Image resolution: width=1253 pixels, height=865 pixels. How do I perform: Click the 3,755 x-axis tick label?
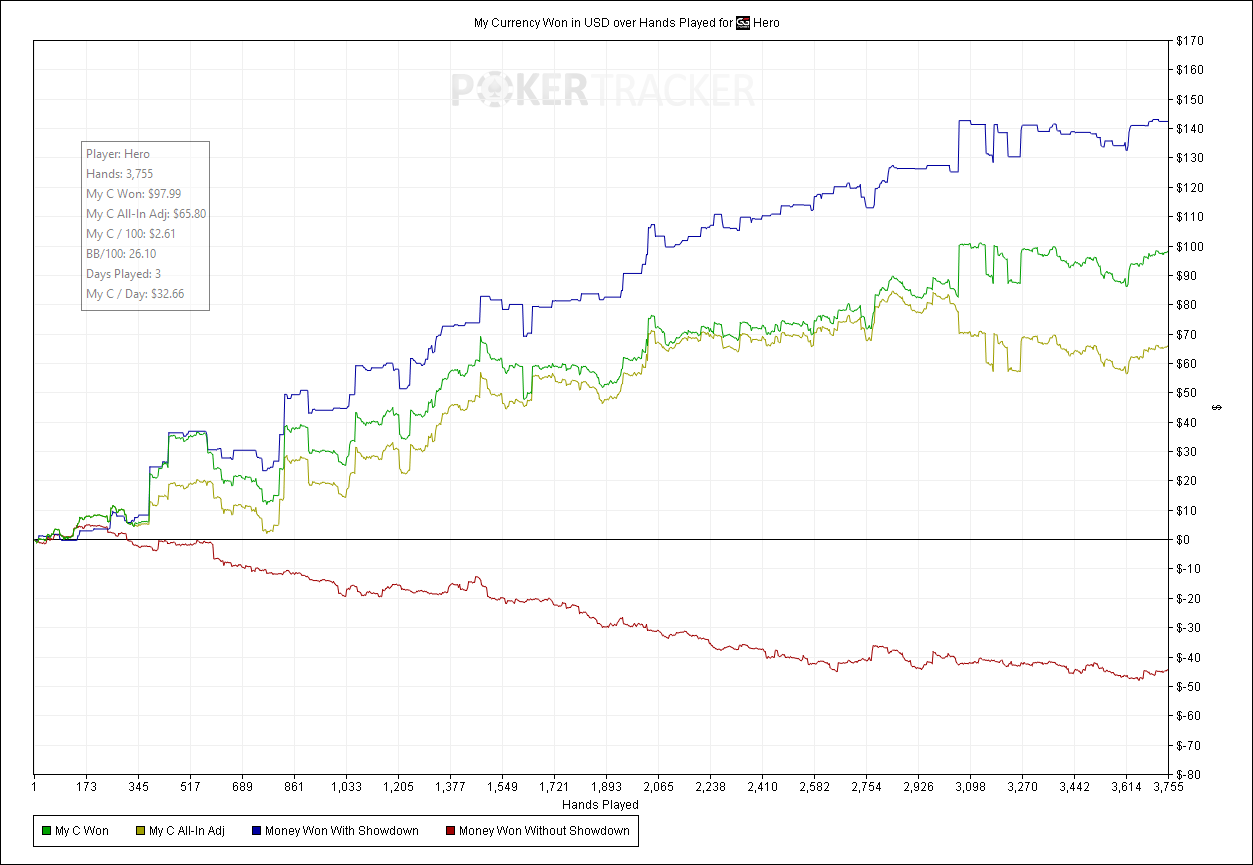tap(1169, 787)
